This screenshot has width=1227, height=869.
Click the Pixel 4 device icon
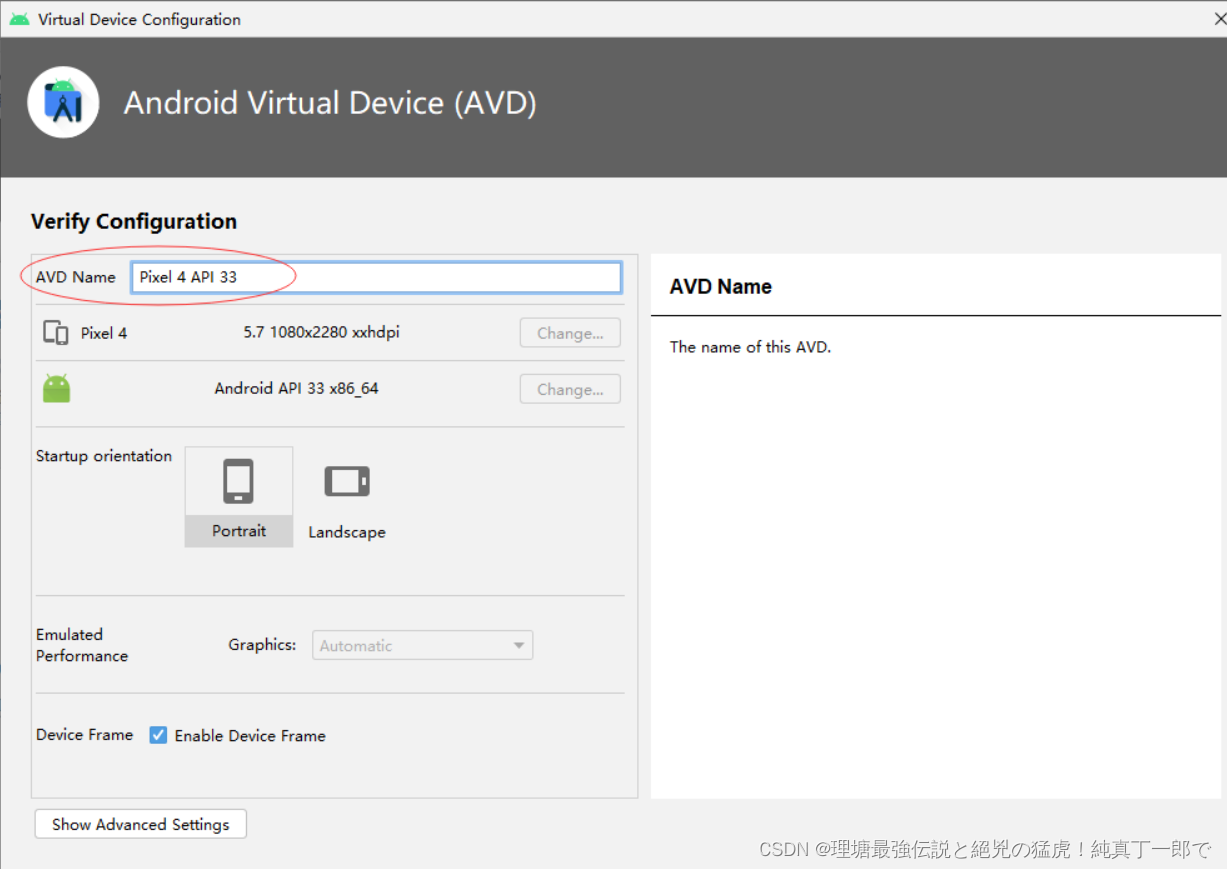point(56,333)
